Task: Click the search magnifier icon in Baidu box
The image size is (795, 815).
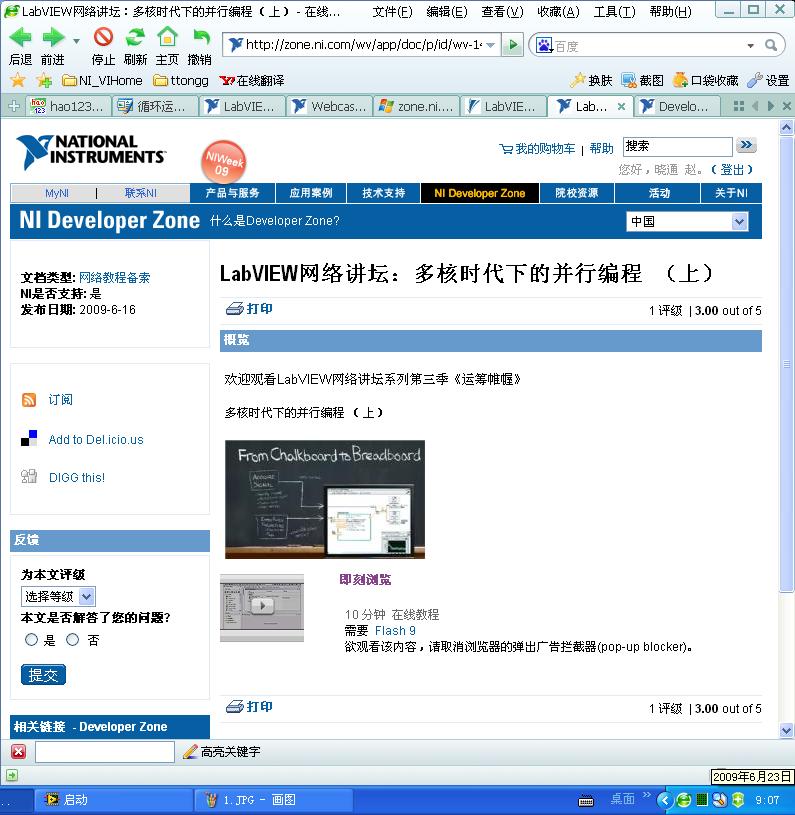Action: point(771,46)
